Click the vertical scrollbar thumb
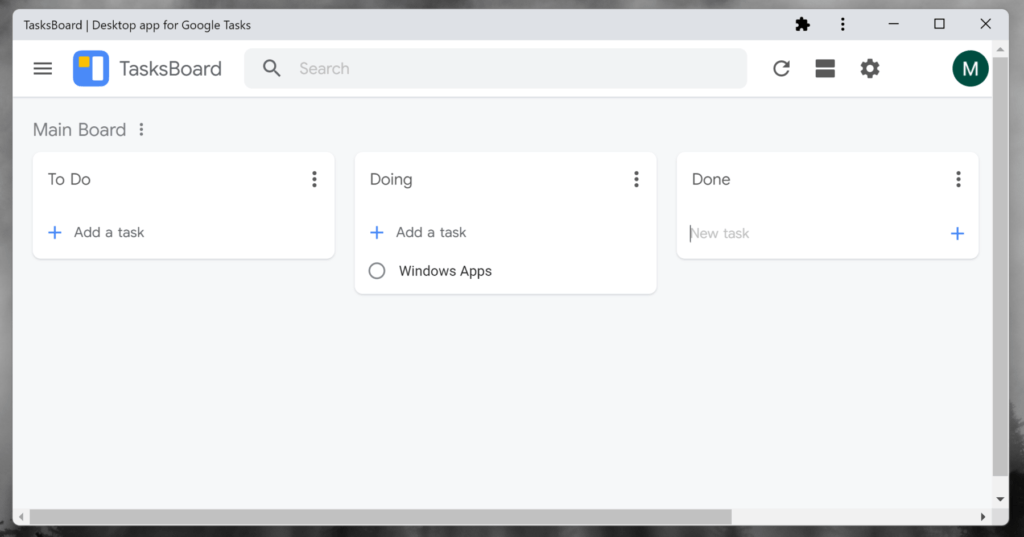The width and height of the screenshot is (1024, 537). (x=1000, y=267)
